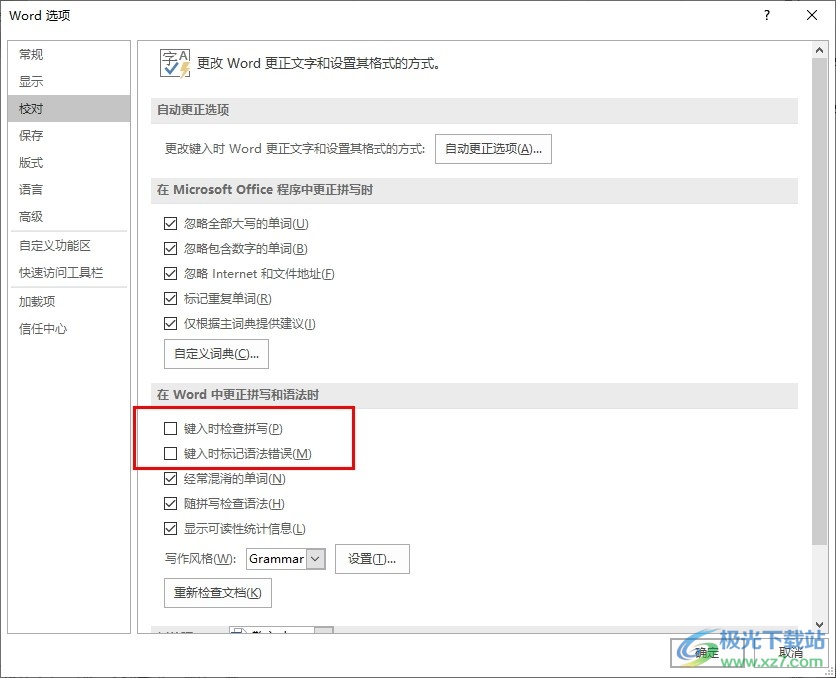The width and height of the screenshot is (836, 678).
Task: Open the 常规 category
Action: [x=69, y=54]
